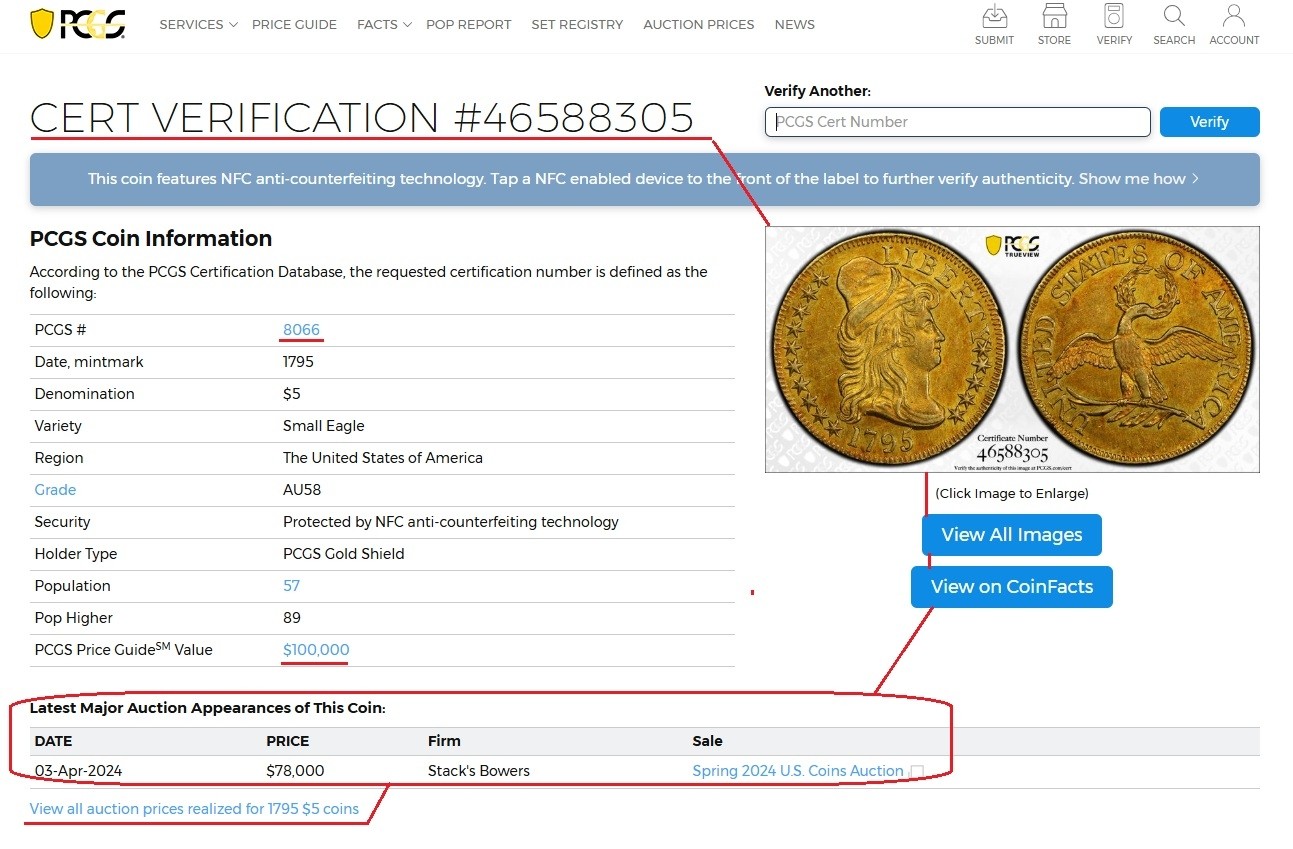Expand the Services dropdown menu

click(198, 24)
